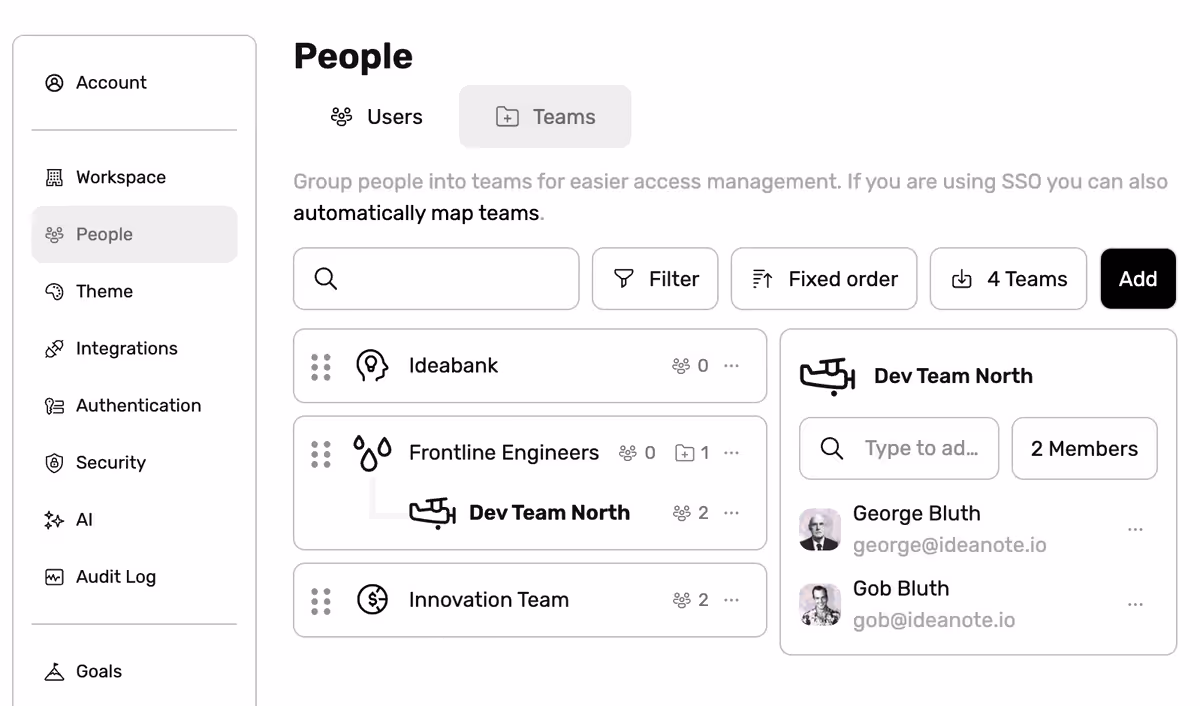Screen dimensions: 1200x706
Task: Select the Teams tab
Action: [x=544, y=116]
